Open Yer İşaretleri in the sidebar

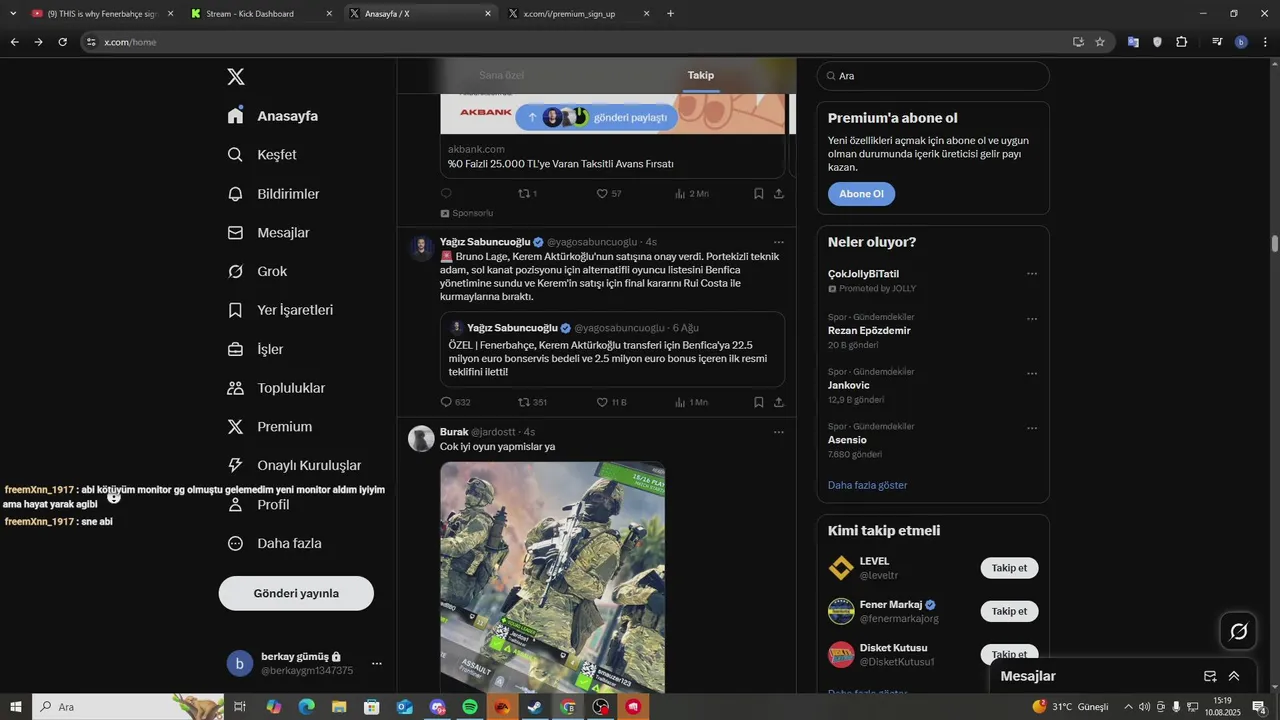pos(280,311)
